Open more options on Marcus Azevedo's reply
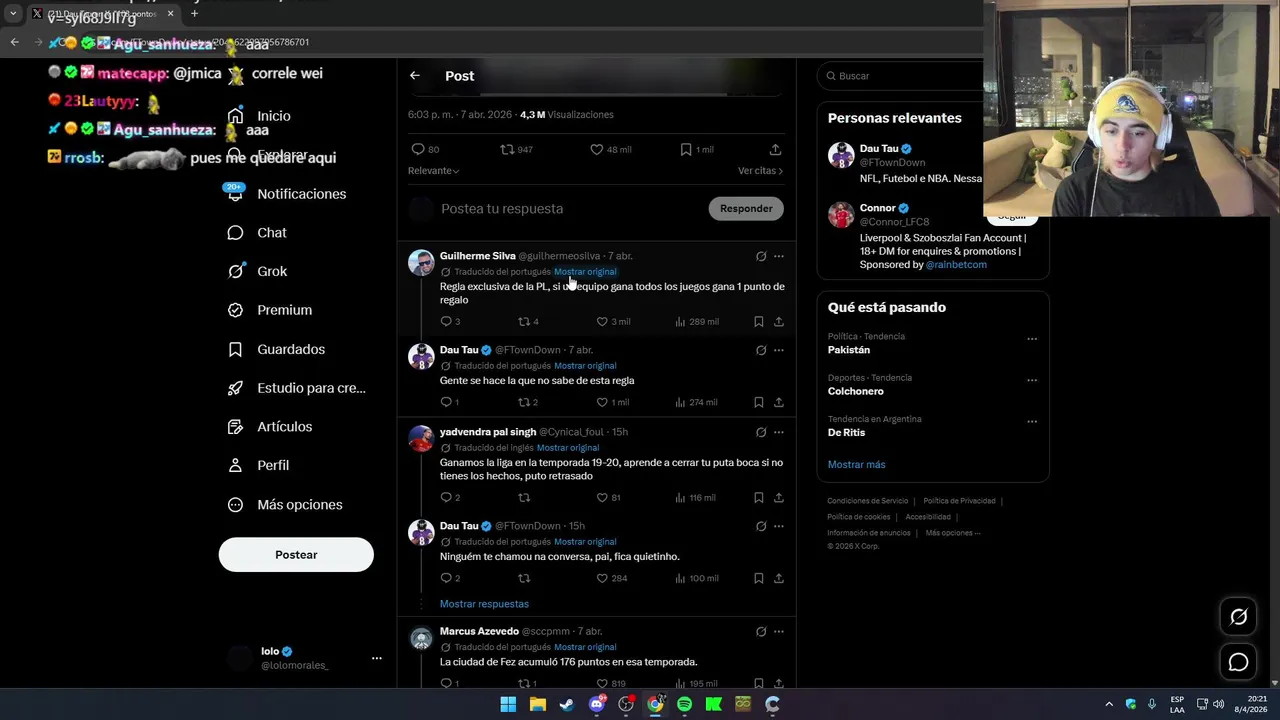Viewport: 1280px width, 720px height. pos(779,632)
